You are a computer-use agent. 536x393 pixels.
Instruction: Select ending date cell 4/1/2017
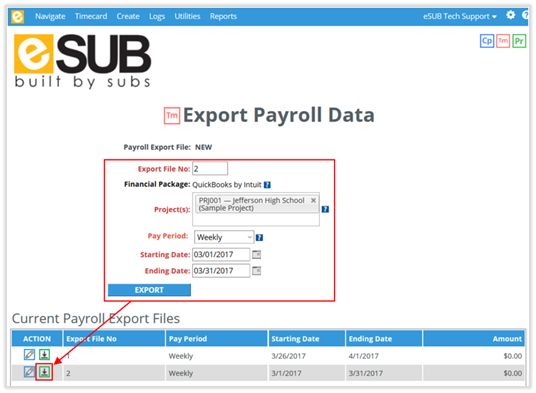click(x=364, y=356)
